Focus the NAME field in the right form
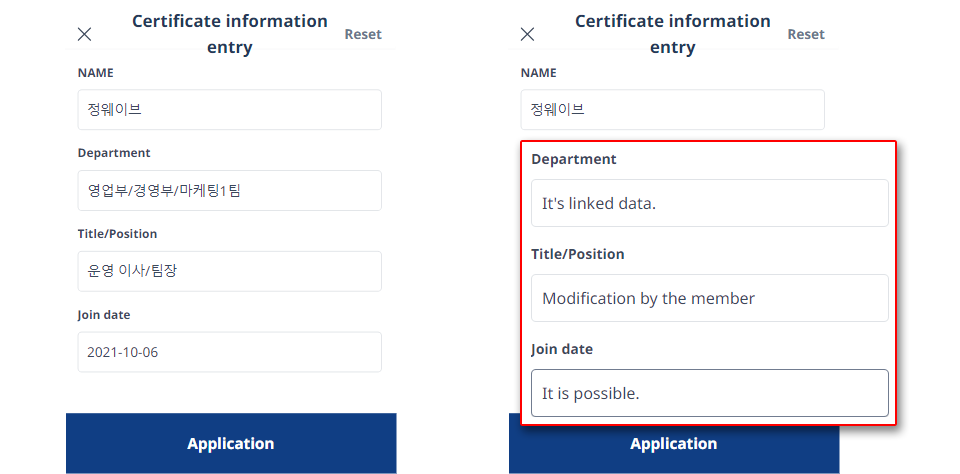Image resolution: width=960 pixels, height=474 pixels. tap(672, 110)
